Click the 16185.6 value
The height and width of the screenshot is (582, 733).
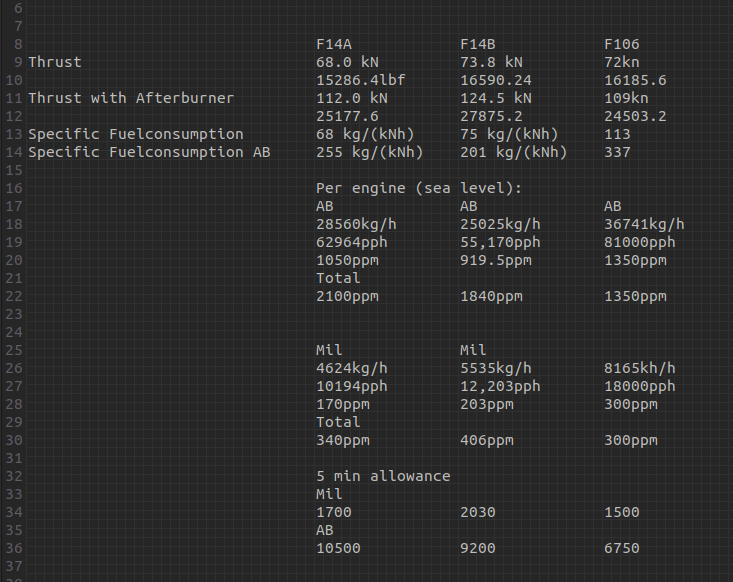click(x=635, y=80)
